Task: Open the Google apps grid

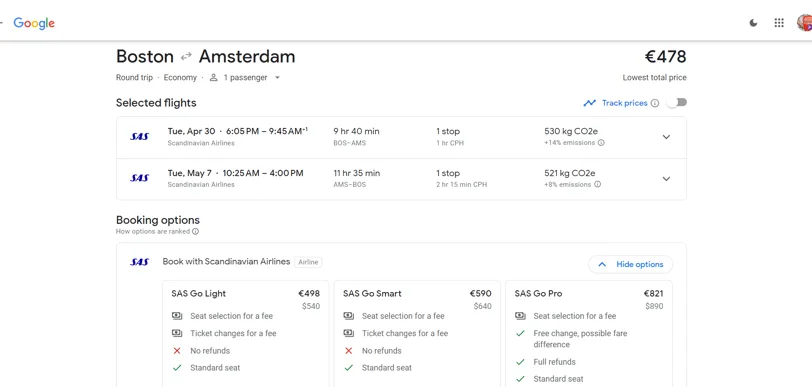Action: pos(779,23)
